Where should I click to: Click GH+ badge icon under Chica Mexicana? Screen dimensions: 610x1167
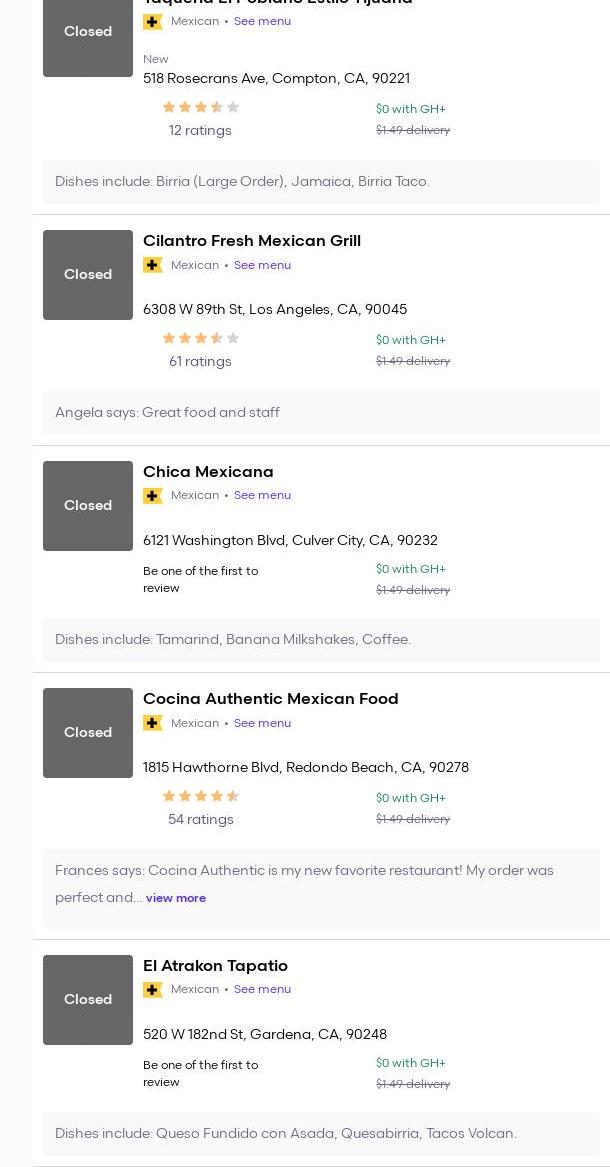[153, 496]
